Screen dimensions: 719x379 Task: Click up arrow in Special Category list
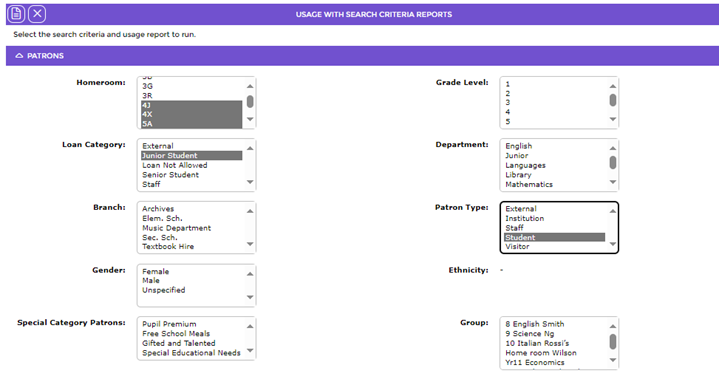click(250, 326)
